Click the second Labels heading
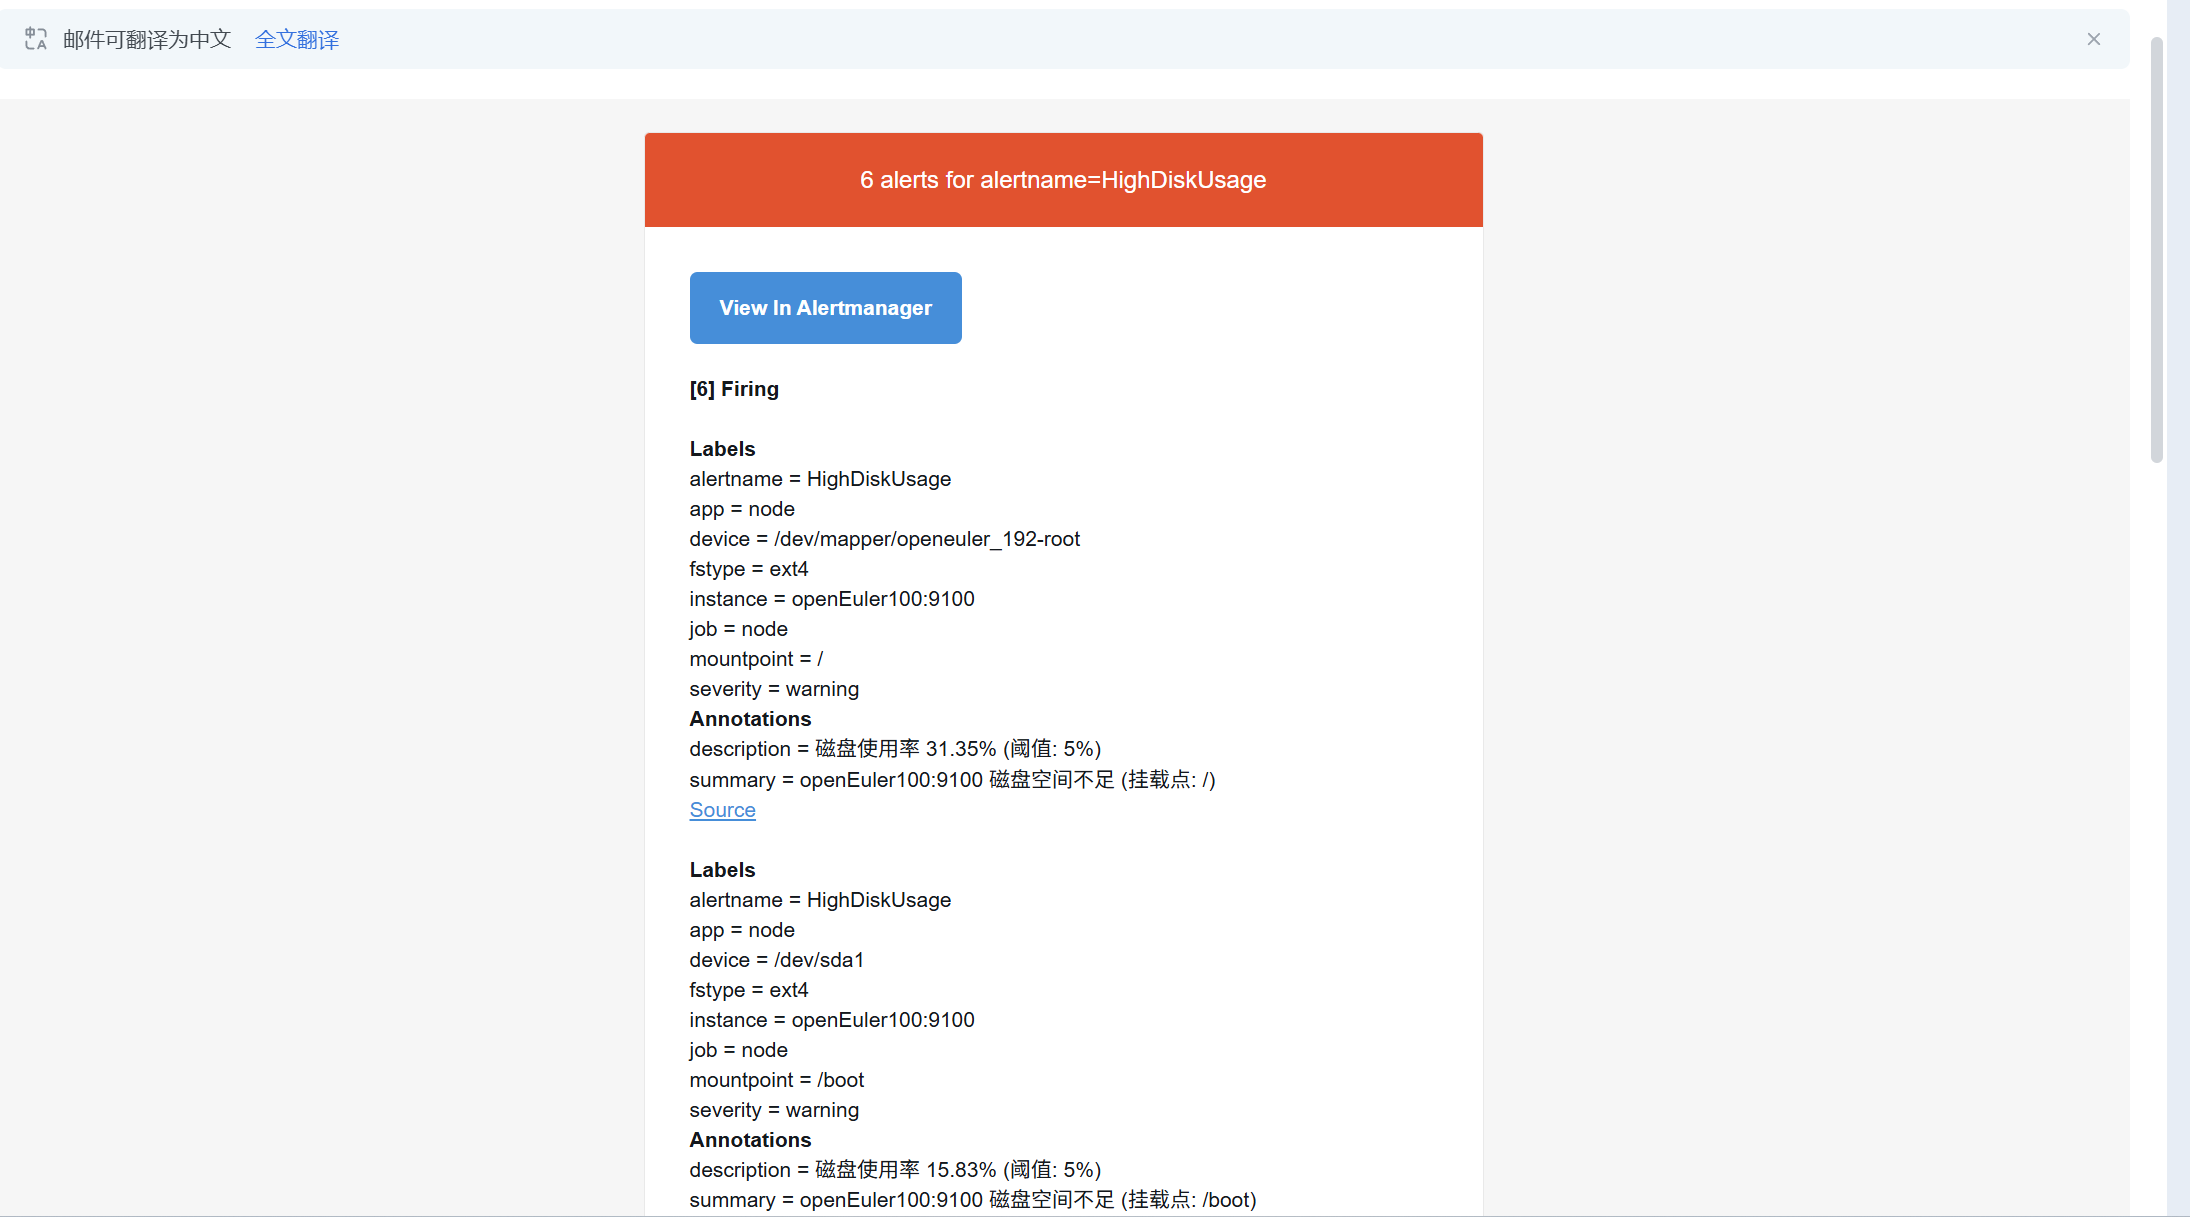This screenshot has height=1217, width=2190. (722, 870)
